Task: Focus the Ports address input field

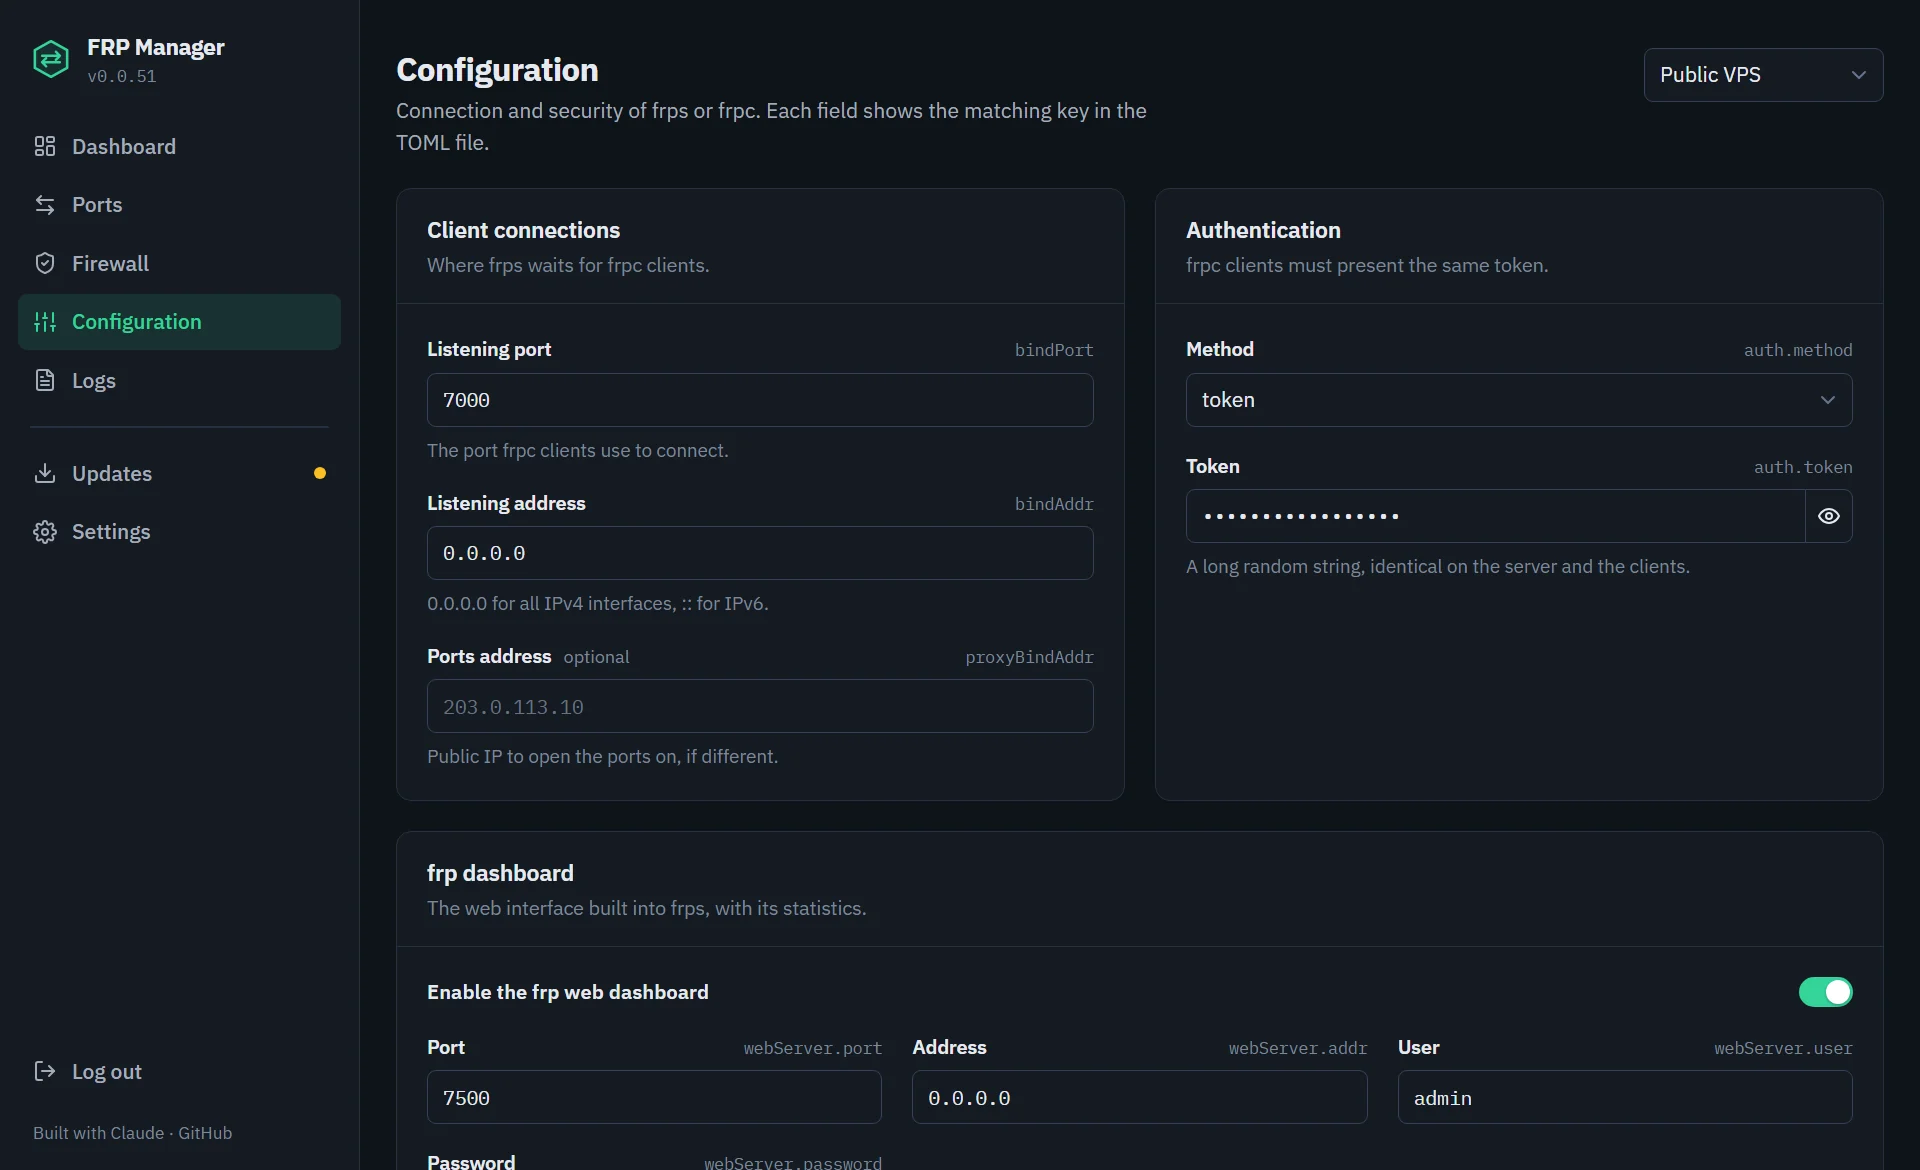Action: (x=759, y=706)
